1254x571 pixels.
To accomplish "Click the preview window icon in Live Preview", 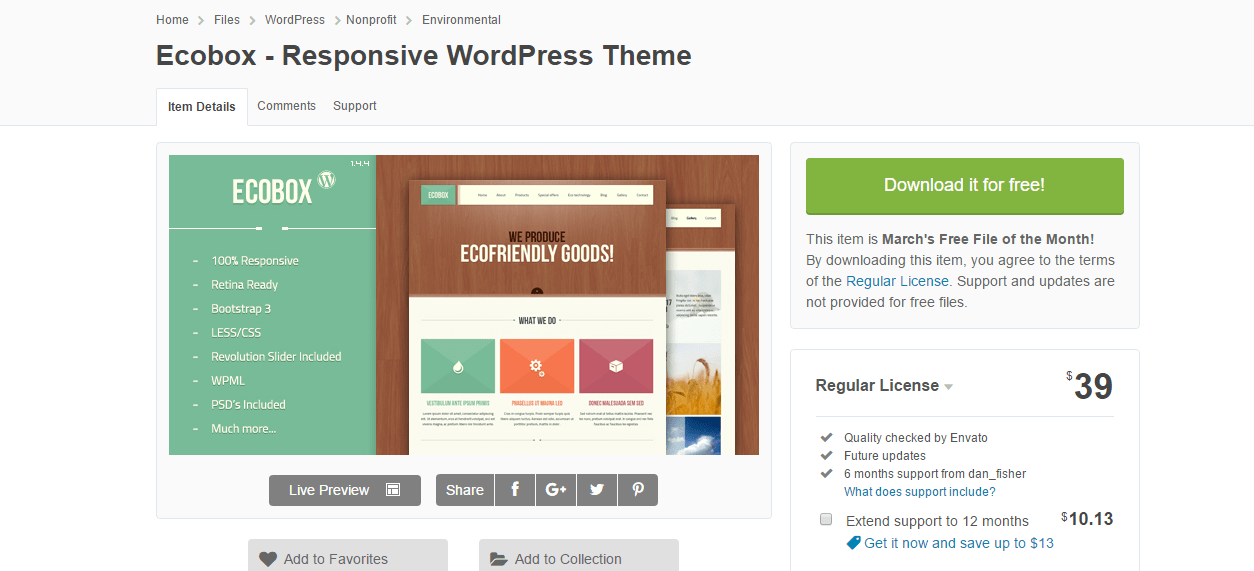I will pos(393,490).
